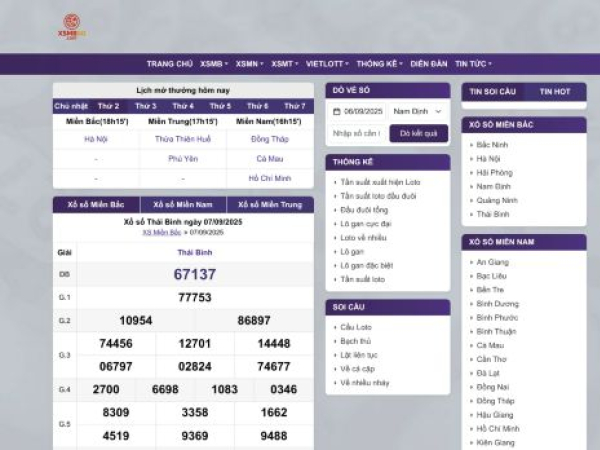Click the calendar icon in date field
This screenshot has width=600, height=450.
[337, 111]
